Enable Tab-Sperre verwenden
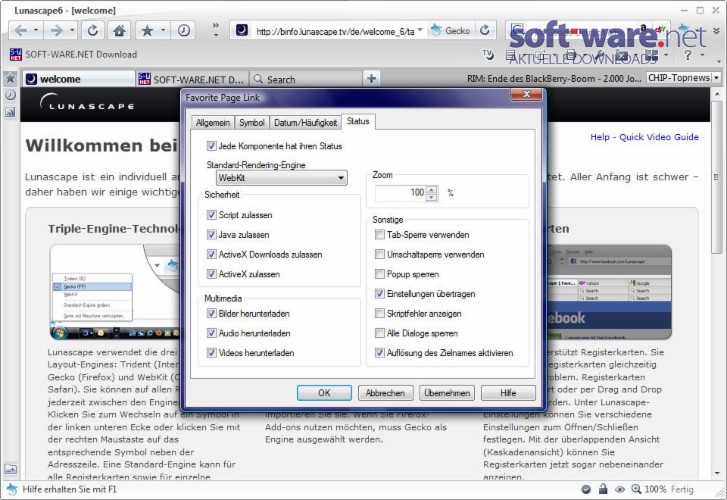This screenshot has width=727, height=500. (380, 235)
